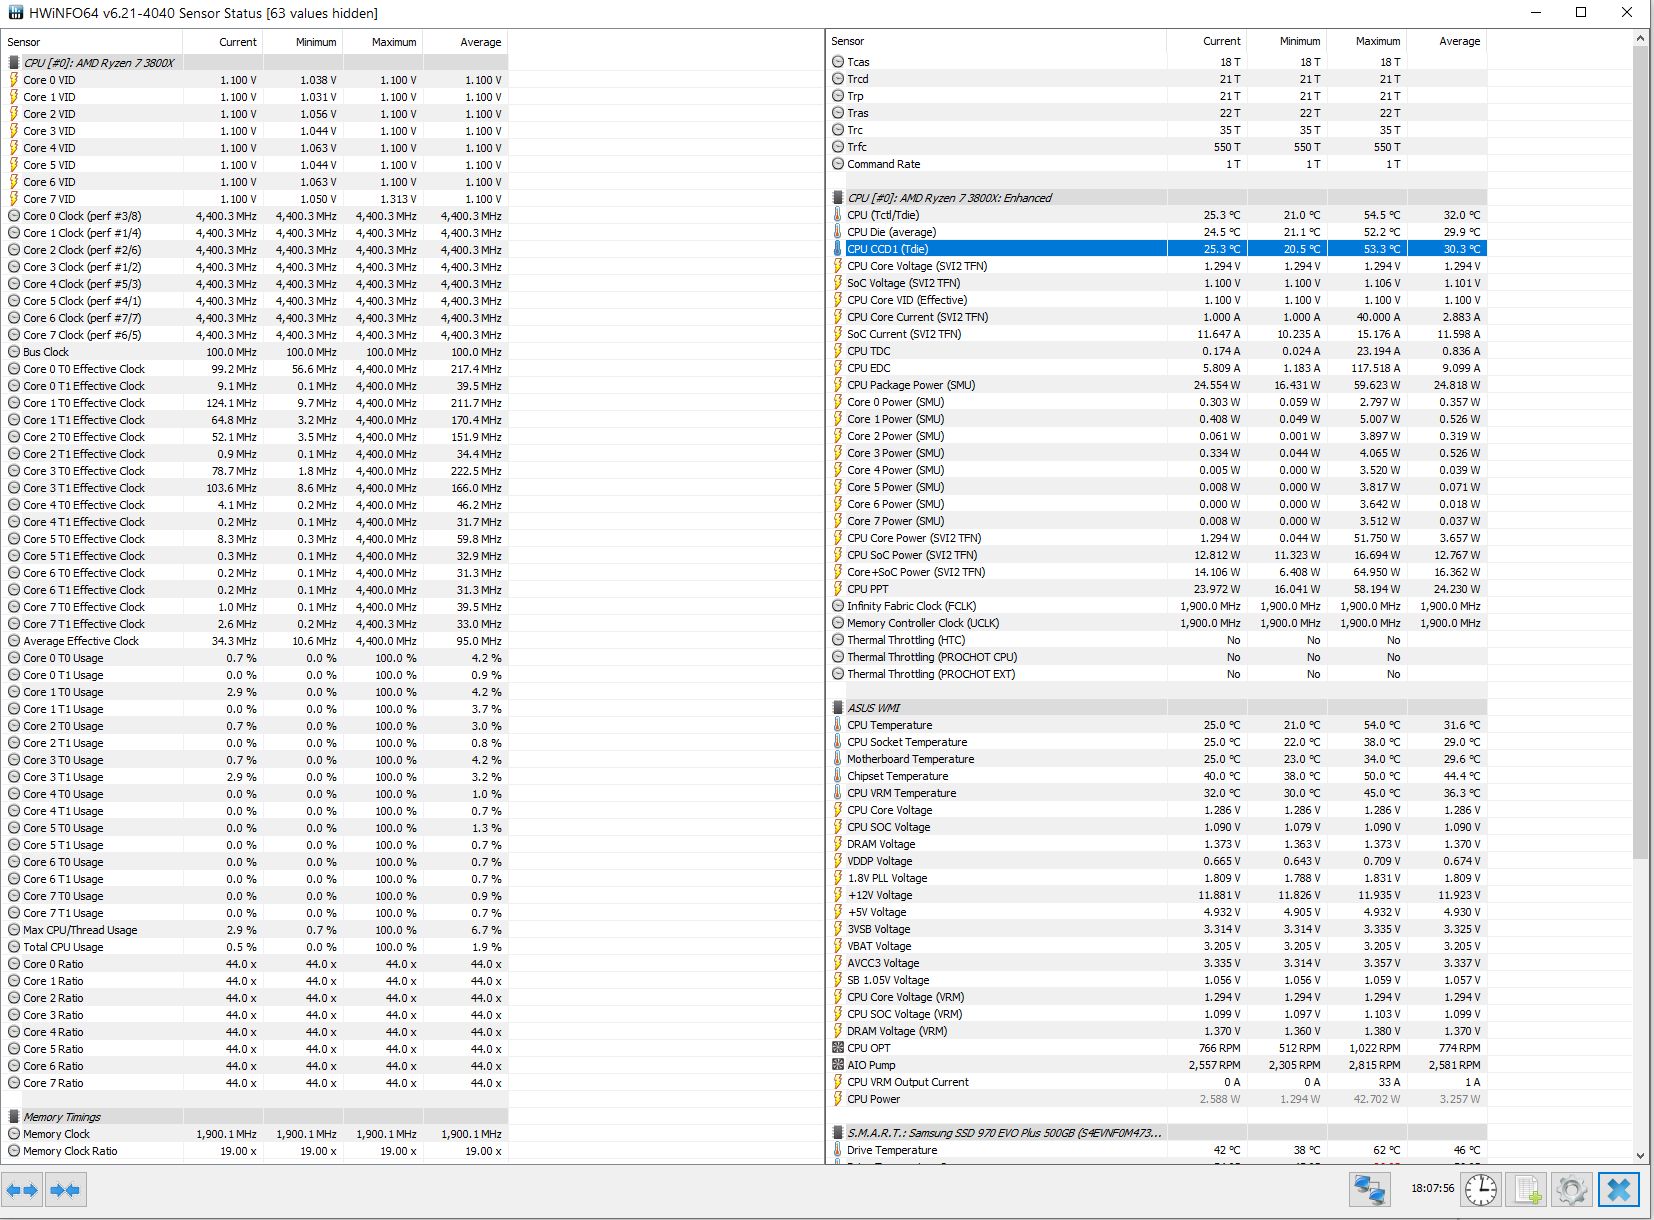The image size is (1654, 1220).
Task: Click the AIO Pump fan icon
Action: tap(838, 1065)
